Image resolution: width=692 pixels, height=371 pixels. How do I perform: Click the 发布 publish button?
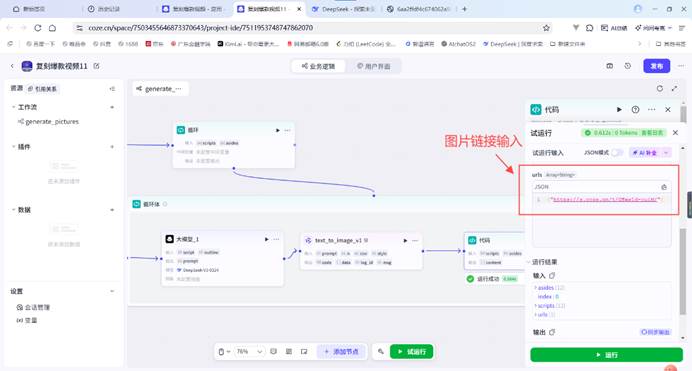coord(657,66)
